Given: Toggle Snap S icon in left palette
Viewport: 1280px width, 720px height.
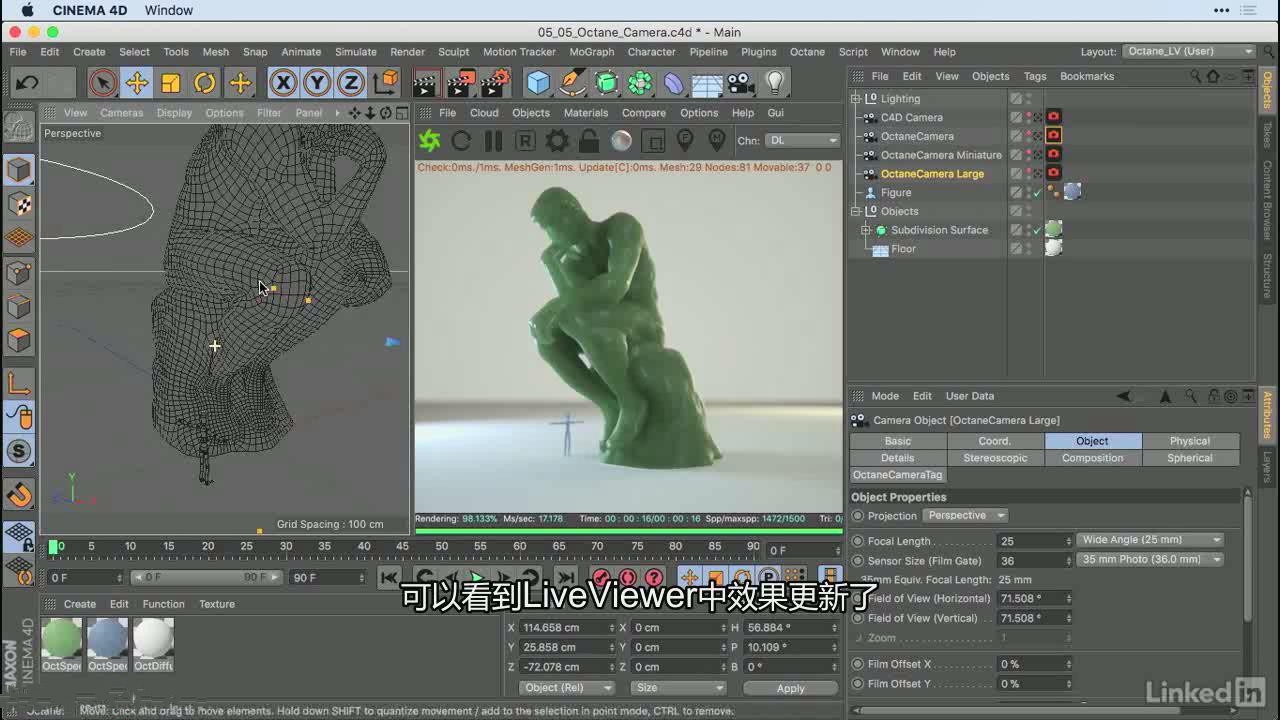Looking at the screenshot, I should (x=19, y=450).
